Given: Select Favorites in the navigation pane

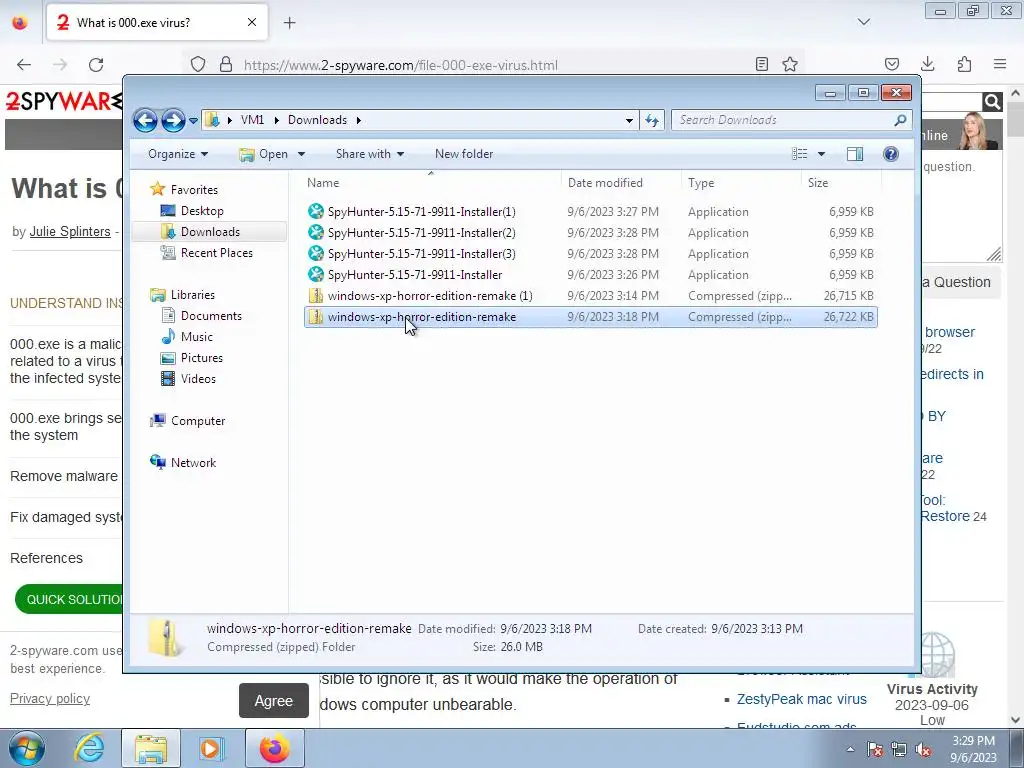Looking at the screenshot, I should 194,189.
